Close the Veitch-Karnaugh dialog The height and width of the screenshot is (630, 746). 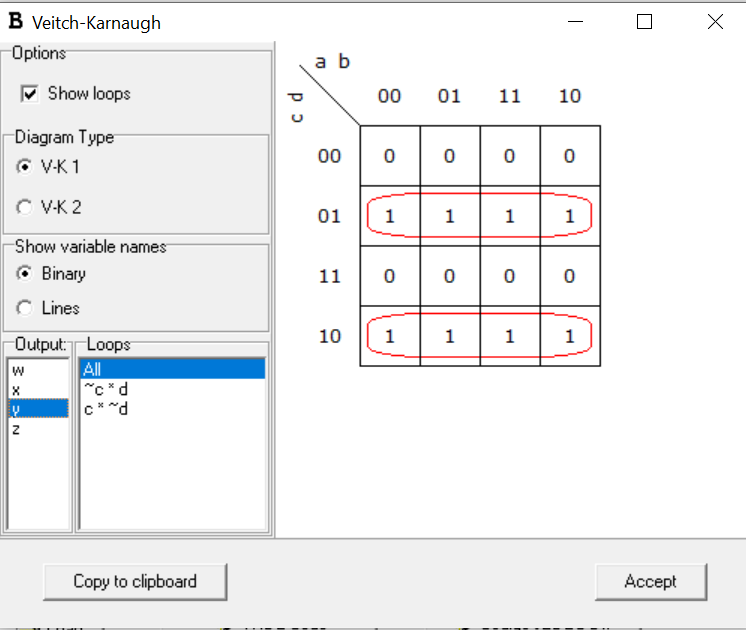pyautogui.click(x=715, y=22)
